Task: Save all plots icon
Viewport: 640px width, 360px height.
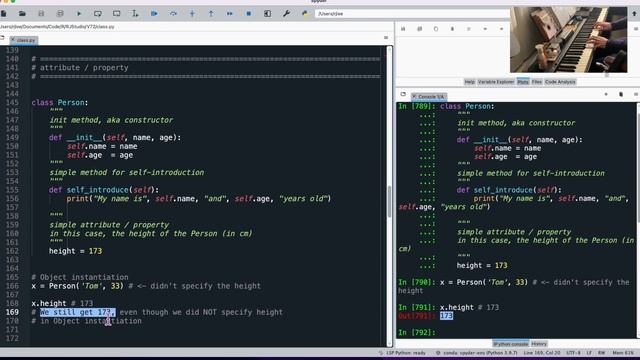Action: pos(419,29)
